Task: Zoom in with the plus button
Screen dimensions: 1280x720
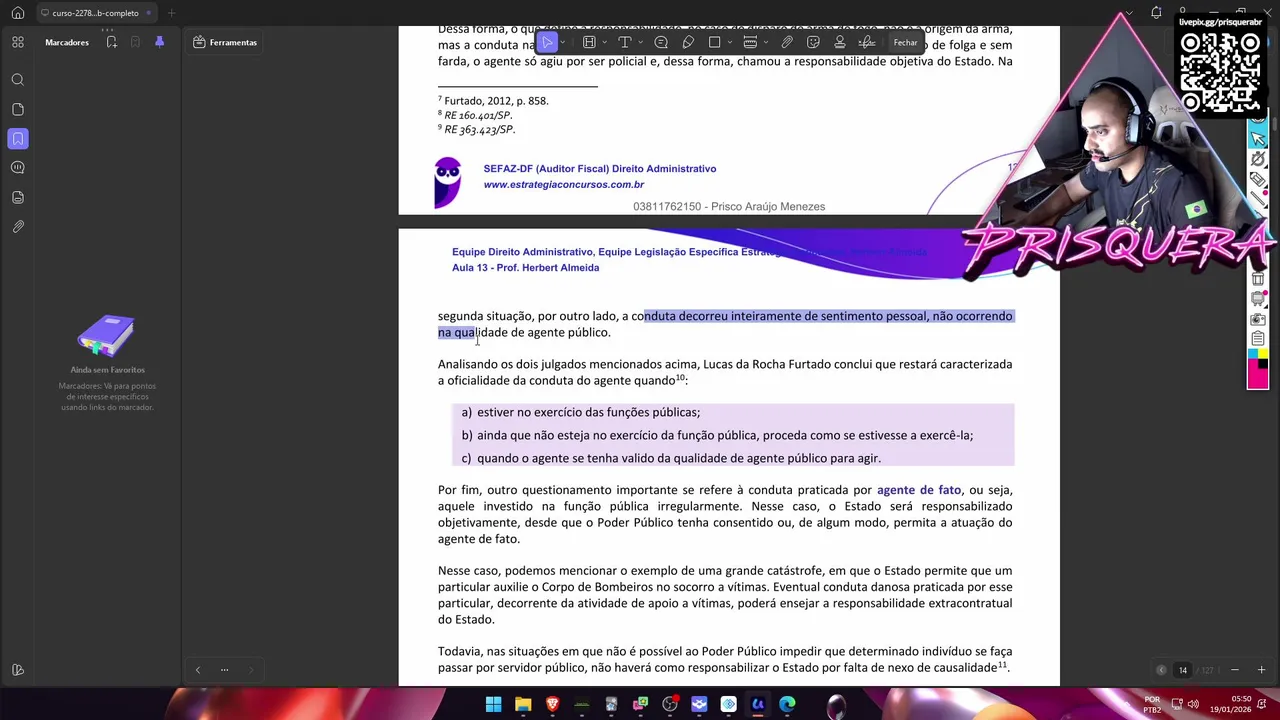Action: [1261, 670]
